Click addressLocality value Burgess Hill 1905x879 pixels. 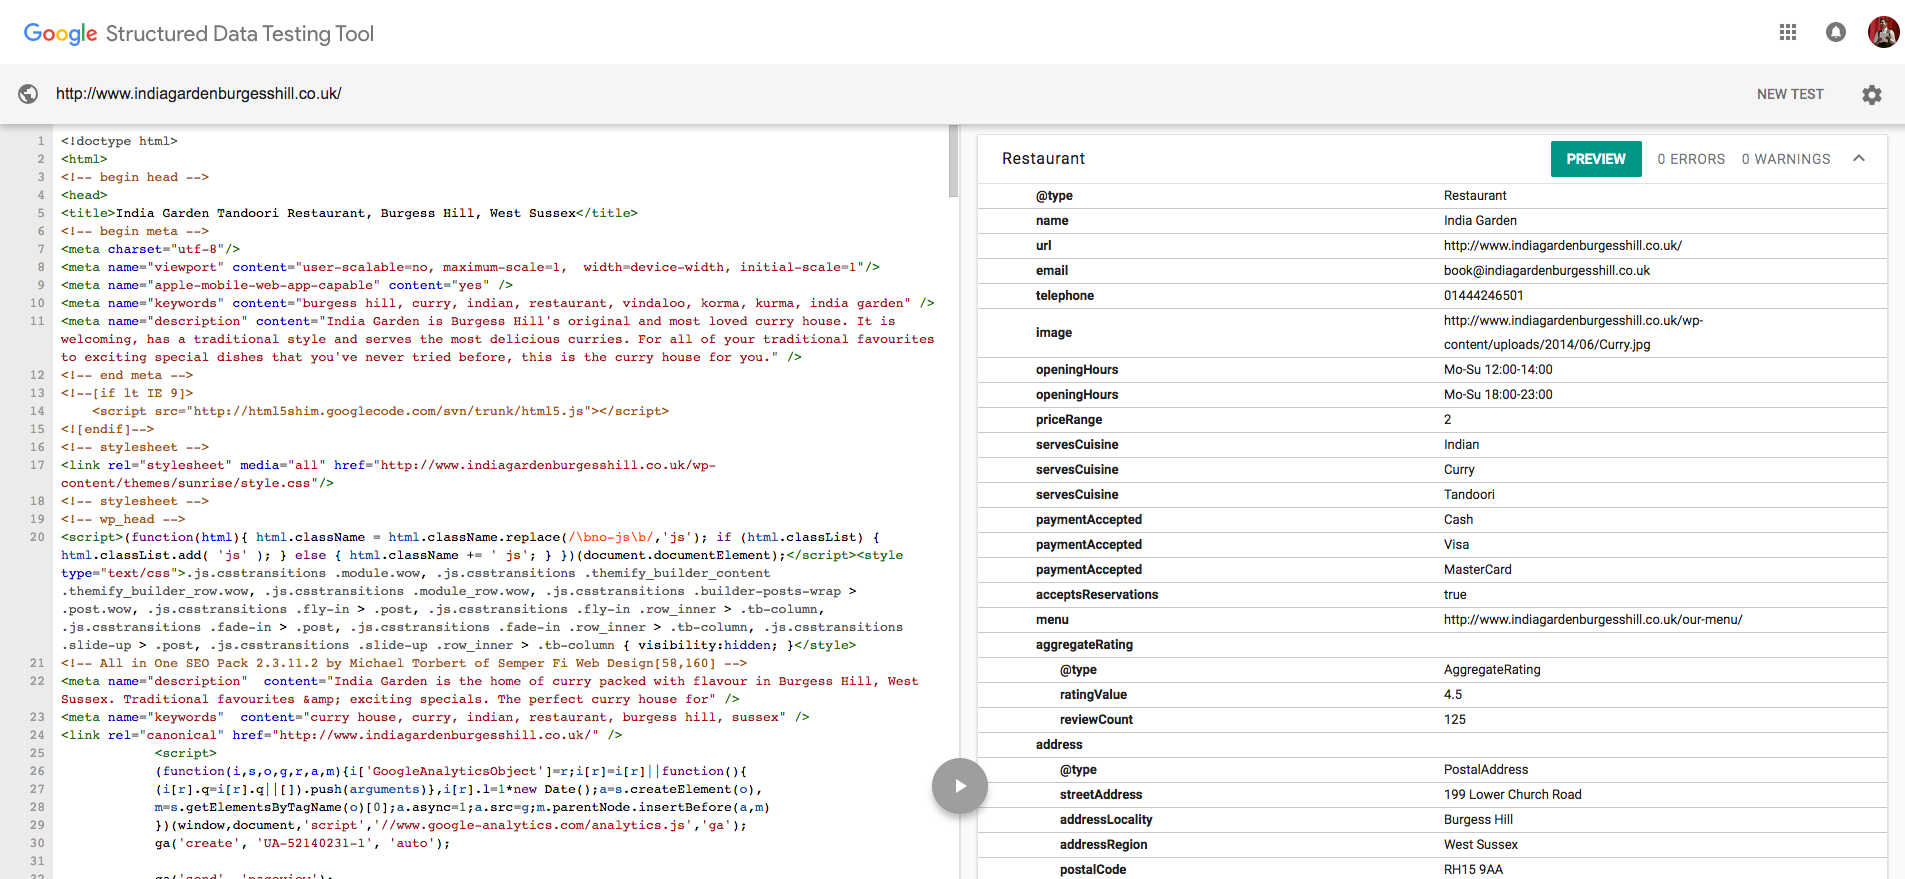(1478, 820)
